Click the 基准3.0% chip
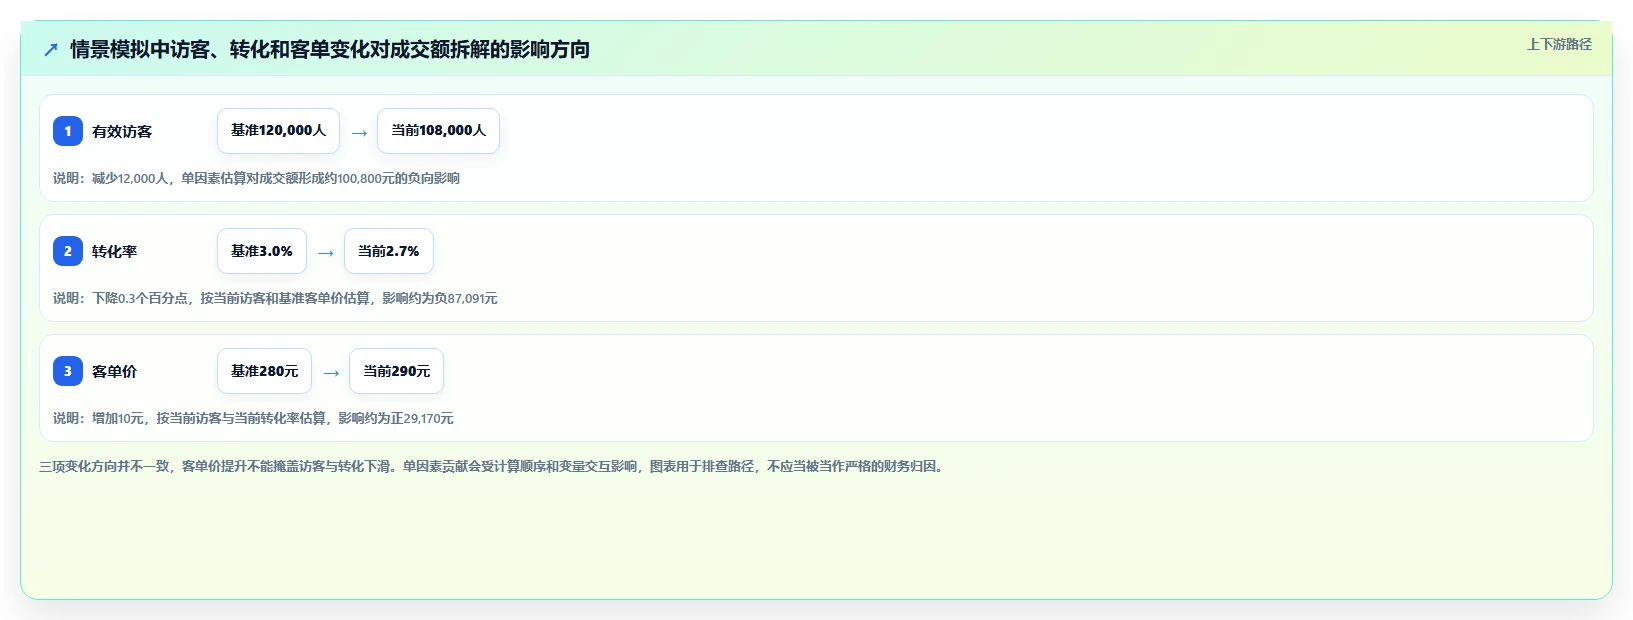This screenshot has height=620, width=1633. pyautogui.click(x=262, y=251)
